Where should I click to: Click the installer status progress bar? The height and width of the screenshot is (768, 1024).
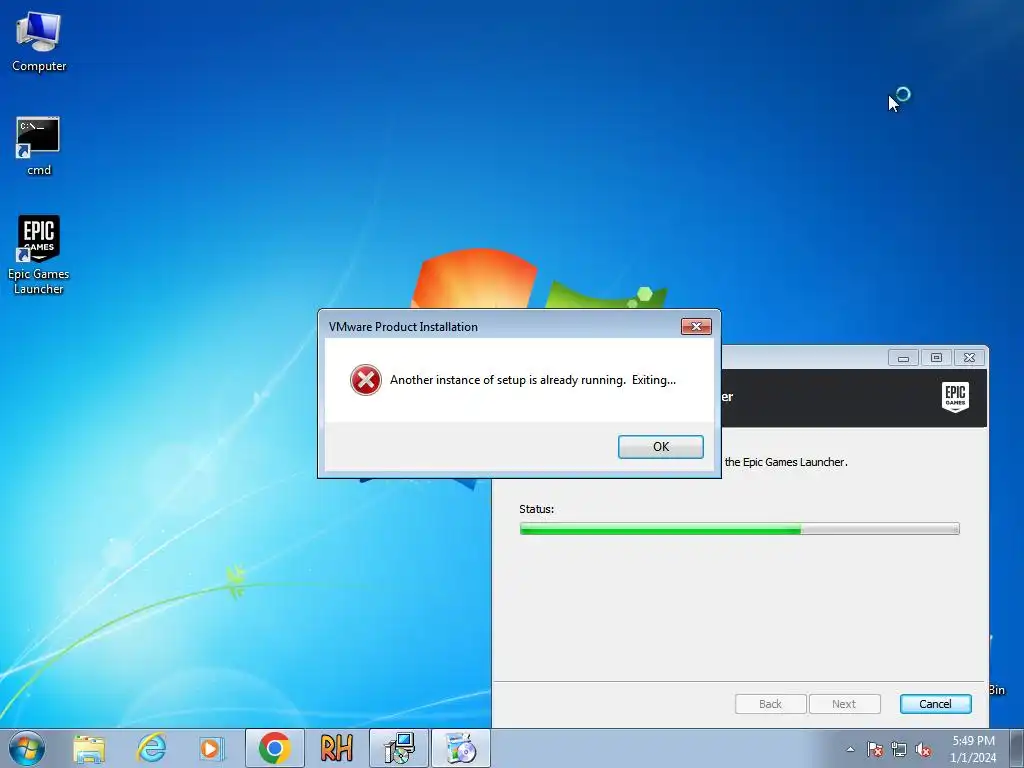point(739,529)
